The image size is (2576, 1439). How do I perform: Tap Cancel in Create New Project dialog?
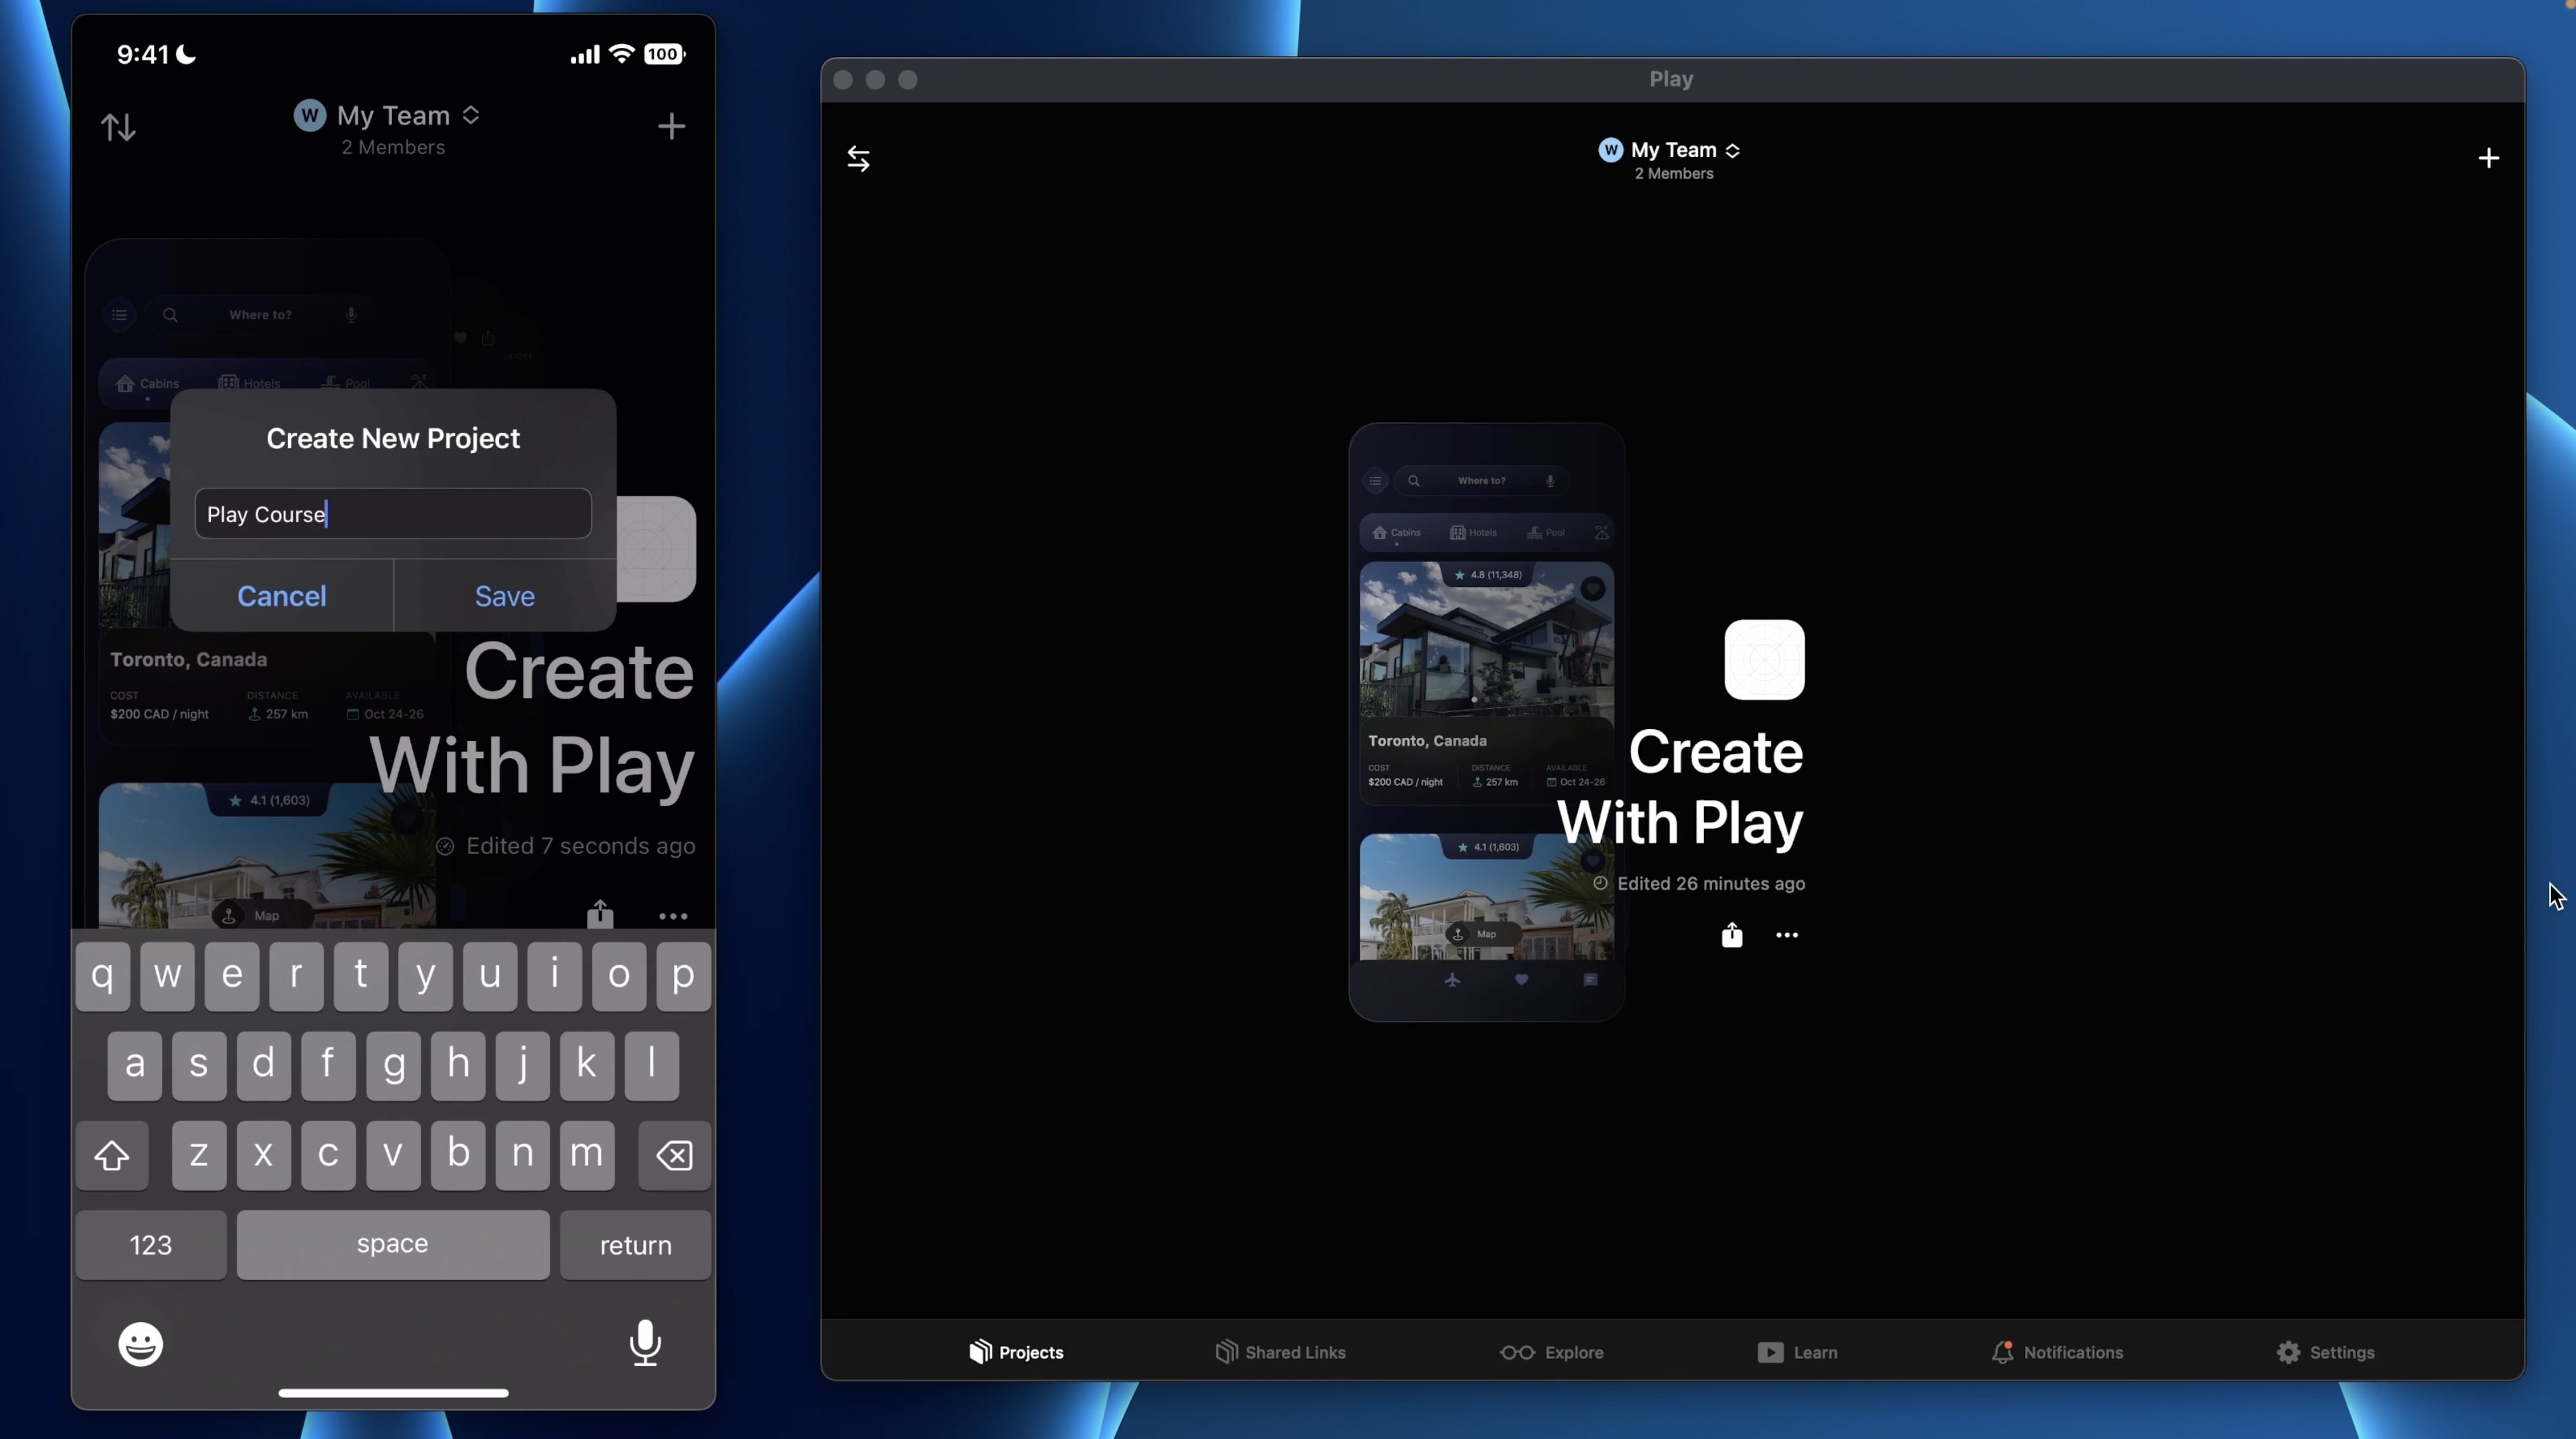282,596
